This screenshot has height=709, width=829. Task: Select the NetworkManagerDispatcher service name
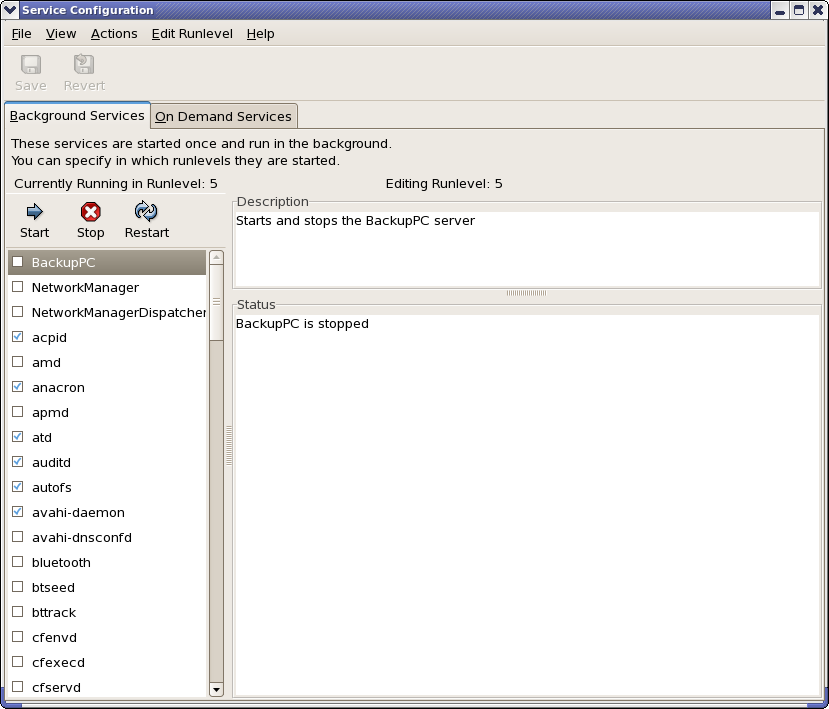[x=119, y=312]
